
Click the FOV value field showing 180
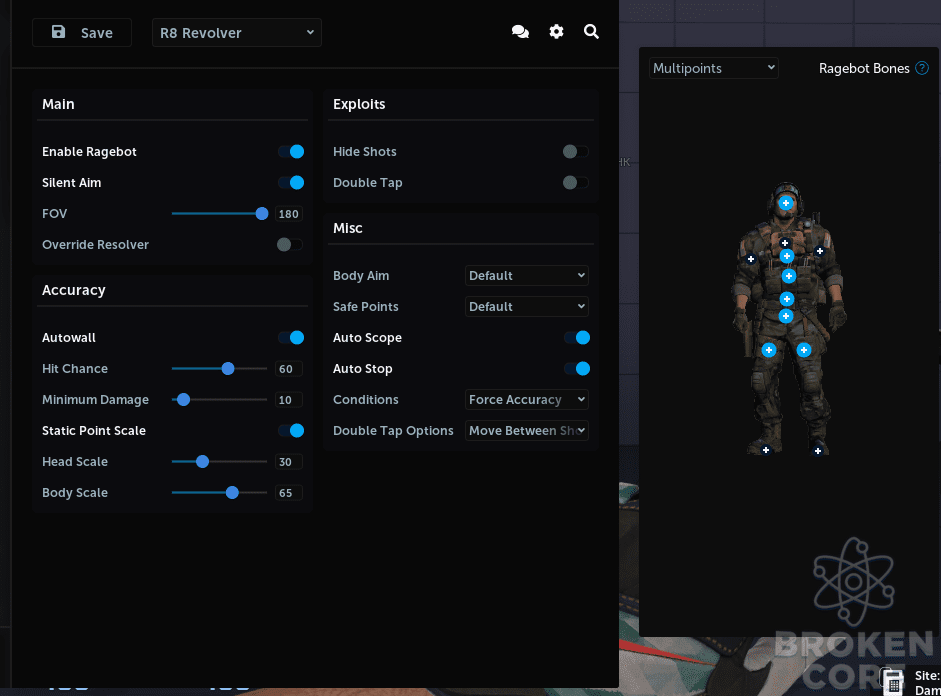[x=289, y=214]
